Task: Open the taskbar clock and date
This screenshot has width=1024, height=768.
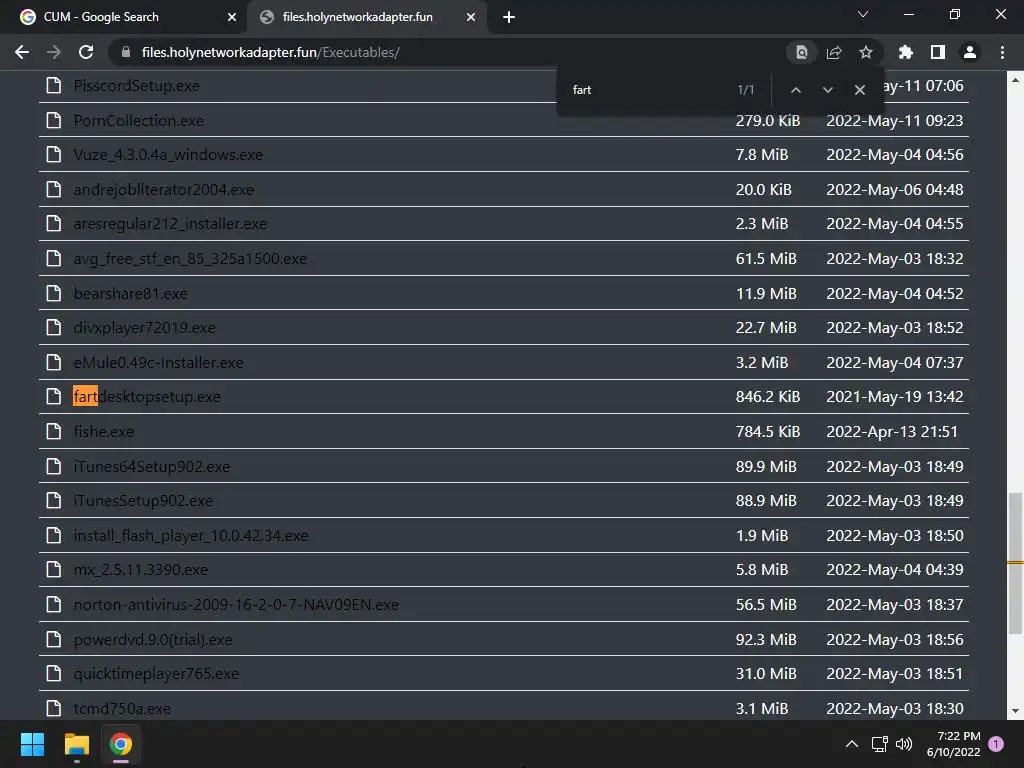Action: pyautogui.click(x=953, y=744)
